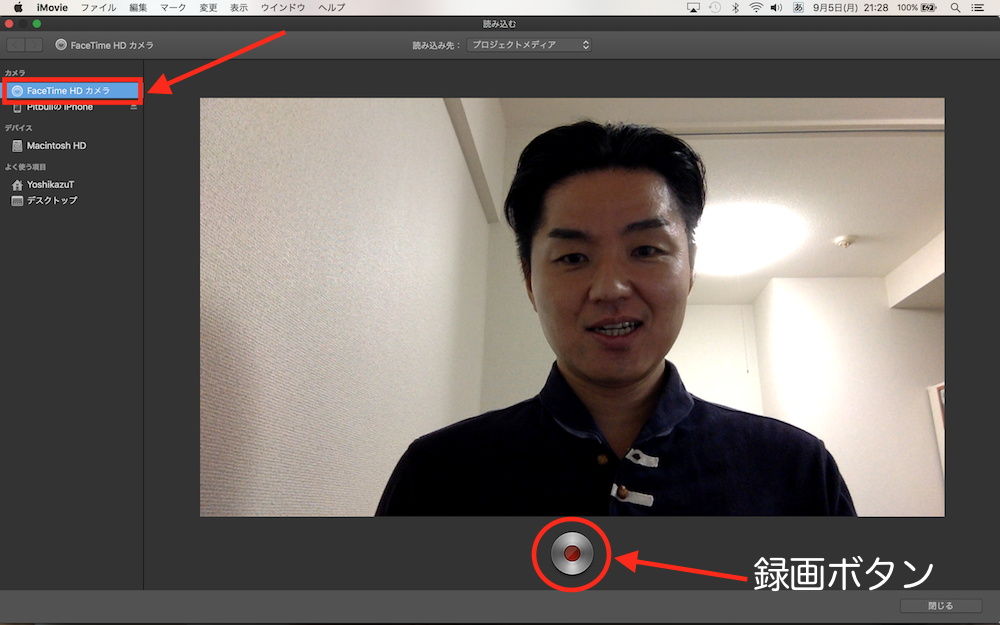Image resolution: width=1000 pixels, height=625 pixels.
Task: Click the Spotlight search magnifier icon
Action: pos(955,7)
